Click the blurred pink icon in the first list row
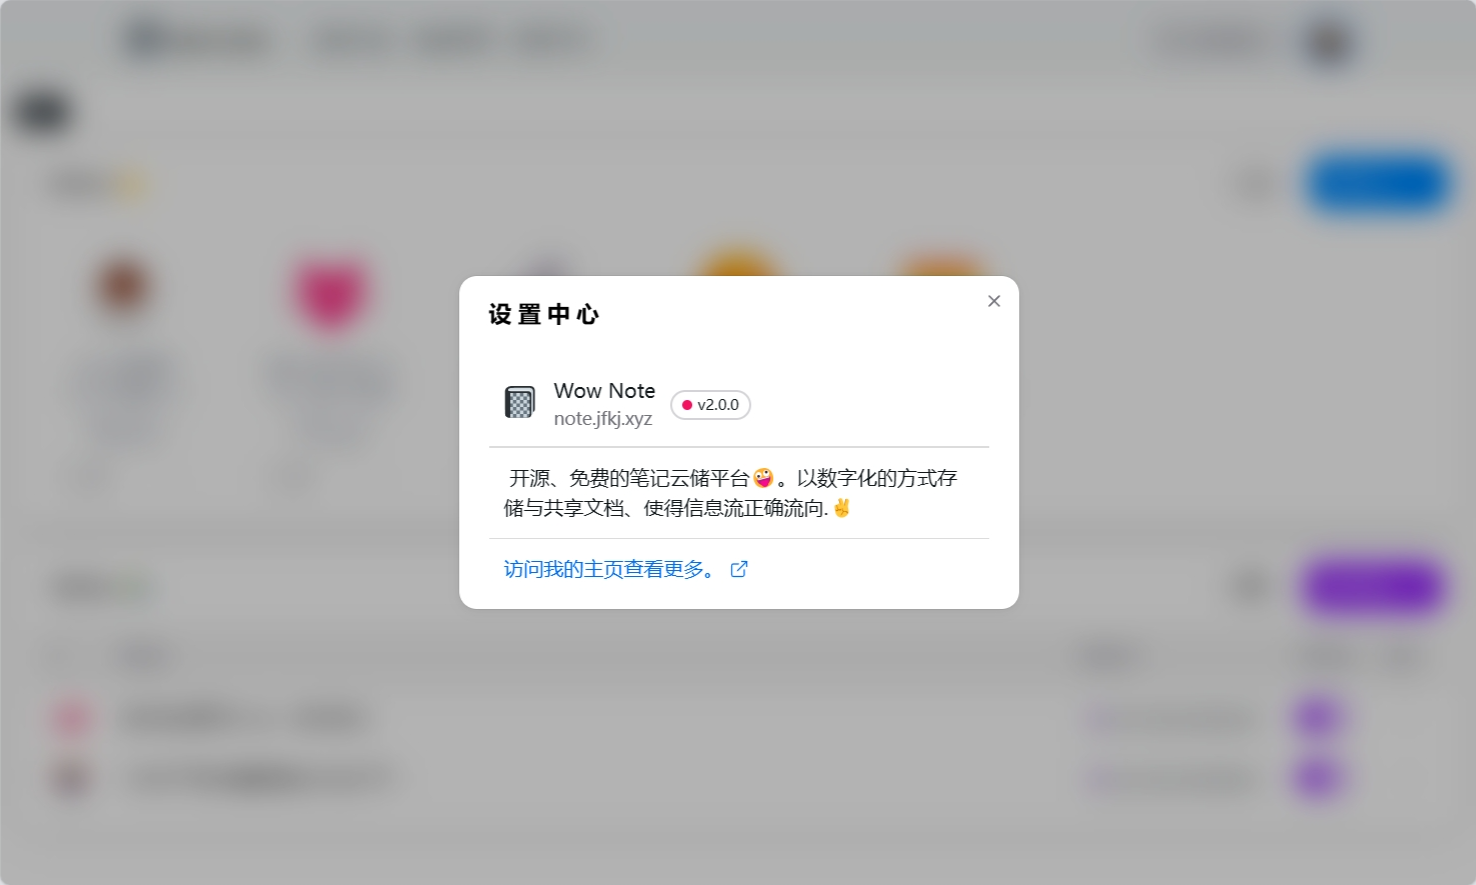 tap(72, 717)
